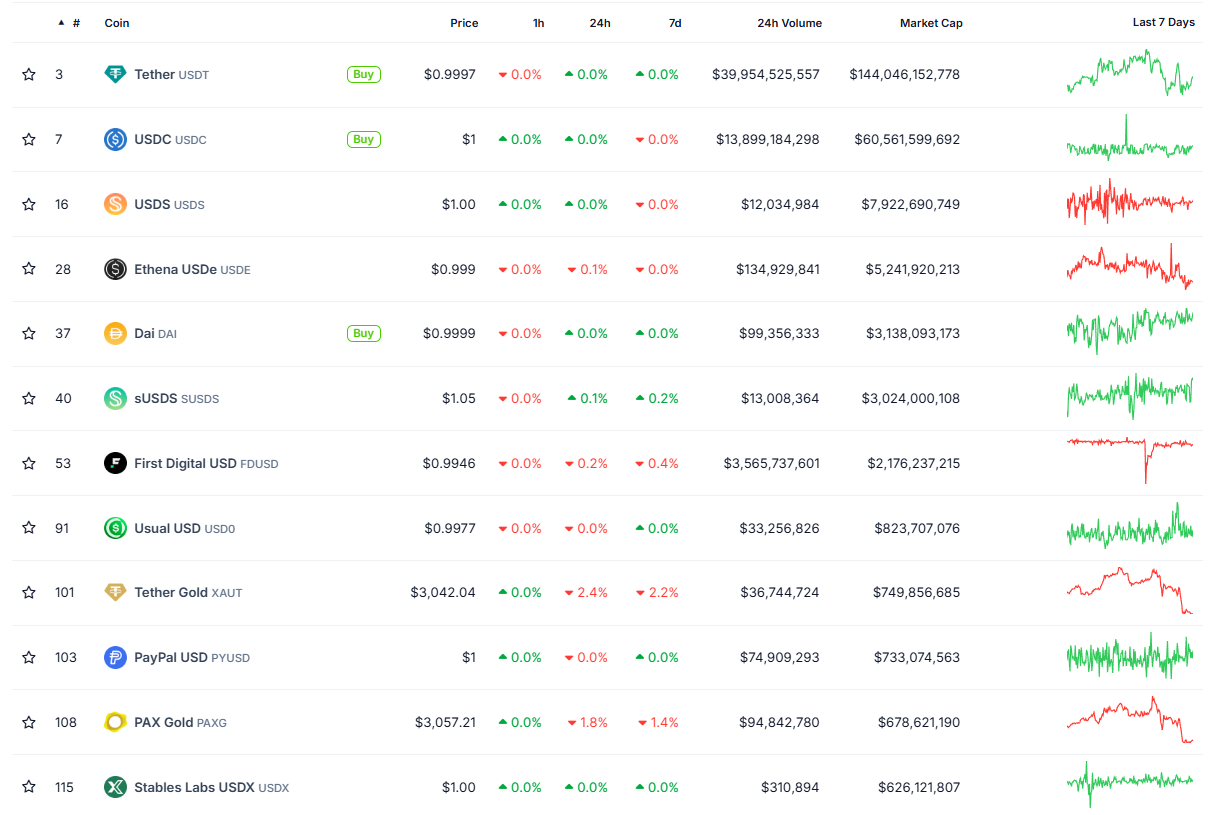Click the USDS coin logo icon
This screenshot has width=1216, height=815.
coord(116,204)
